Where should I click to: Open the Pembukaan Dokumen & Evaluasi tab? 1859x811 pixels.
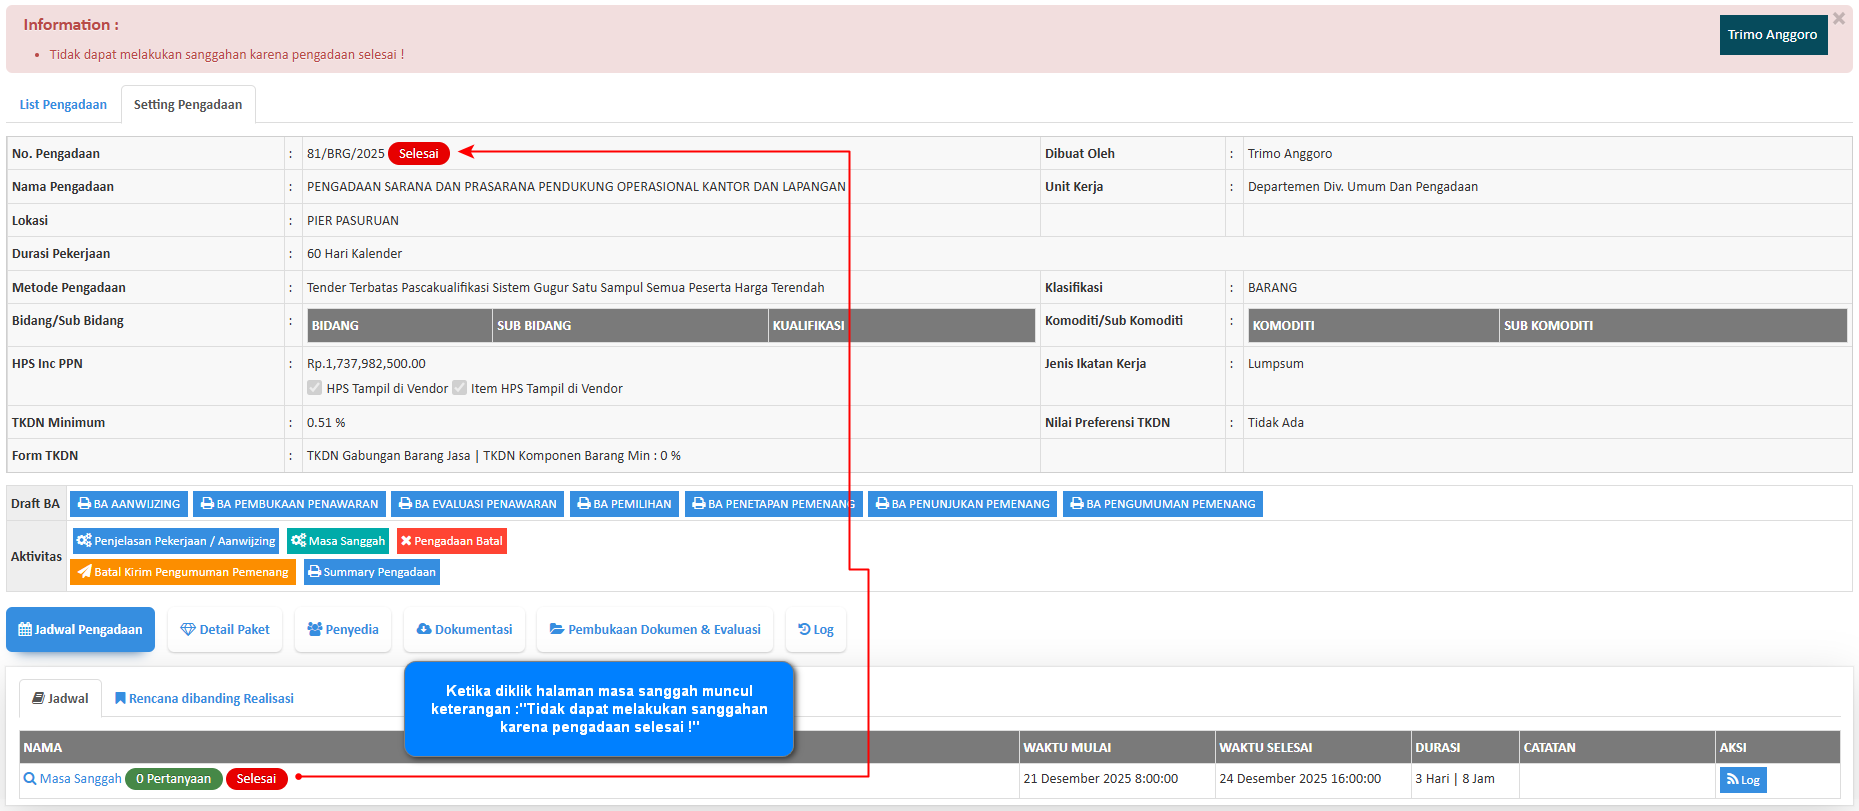[x=655, y=630]
